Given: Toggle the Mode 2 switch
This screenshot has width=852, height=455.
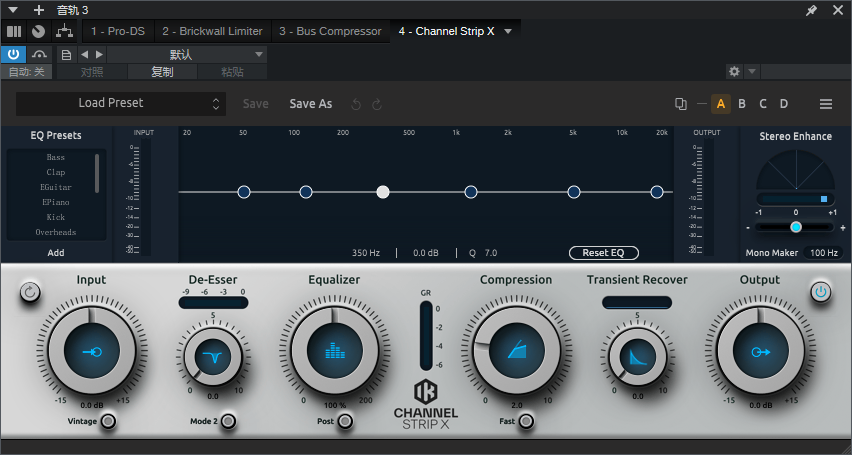Looking at the screenshot, I should point(228,421).
